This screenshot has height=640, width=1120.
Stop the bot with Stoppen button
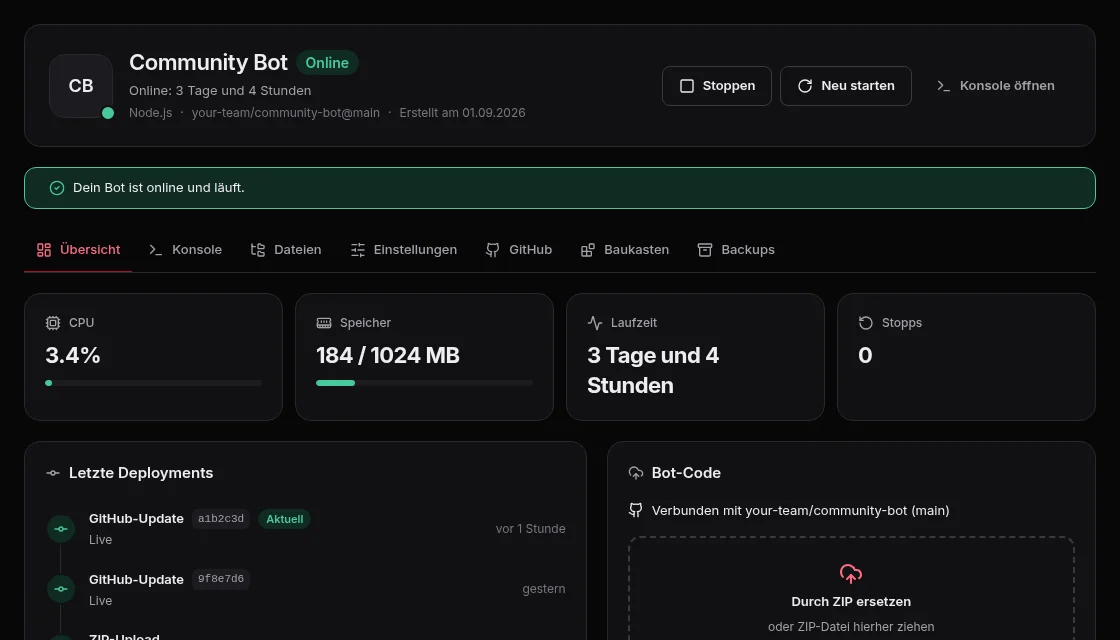click(x=716, y=86)
